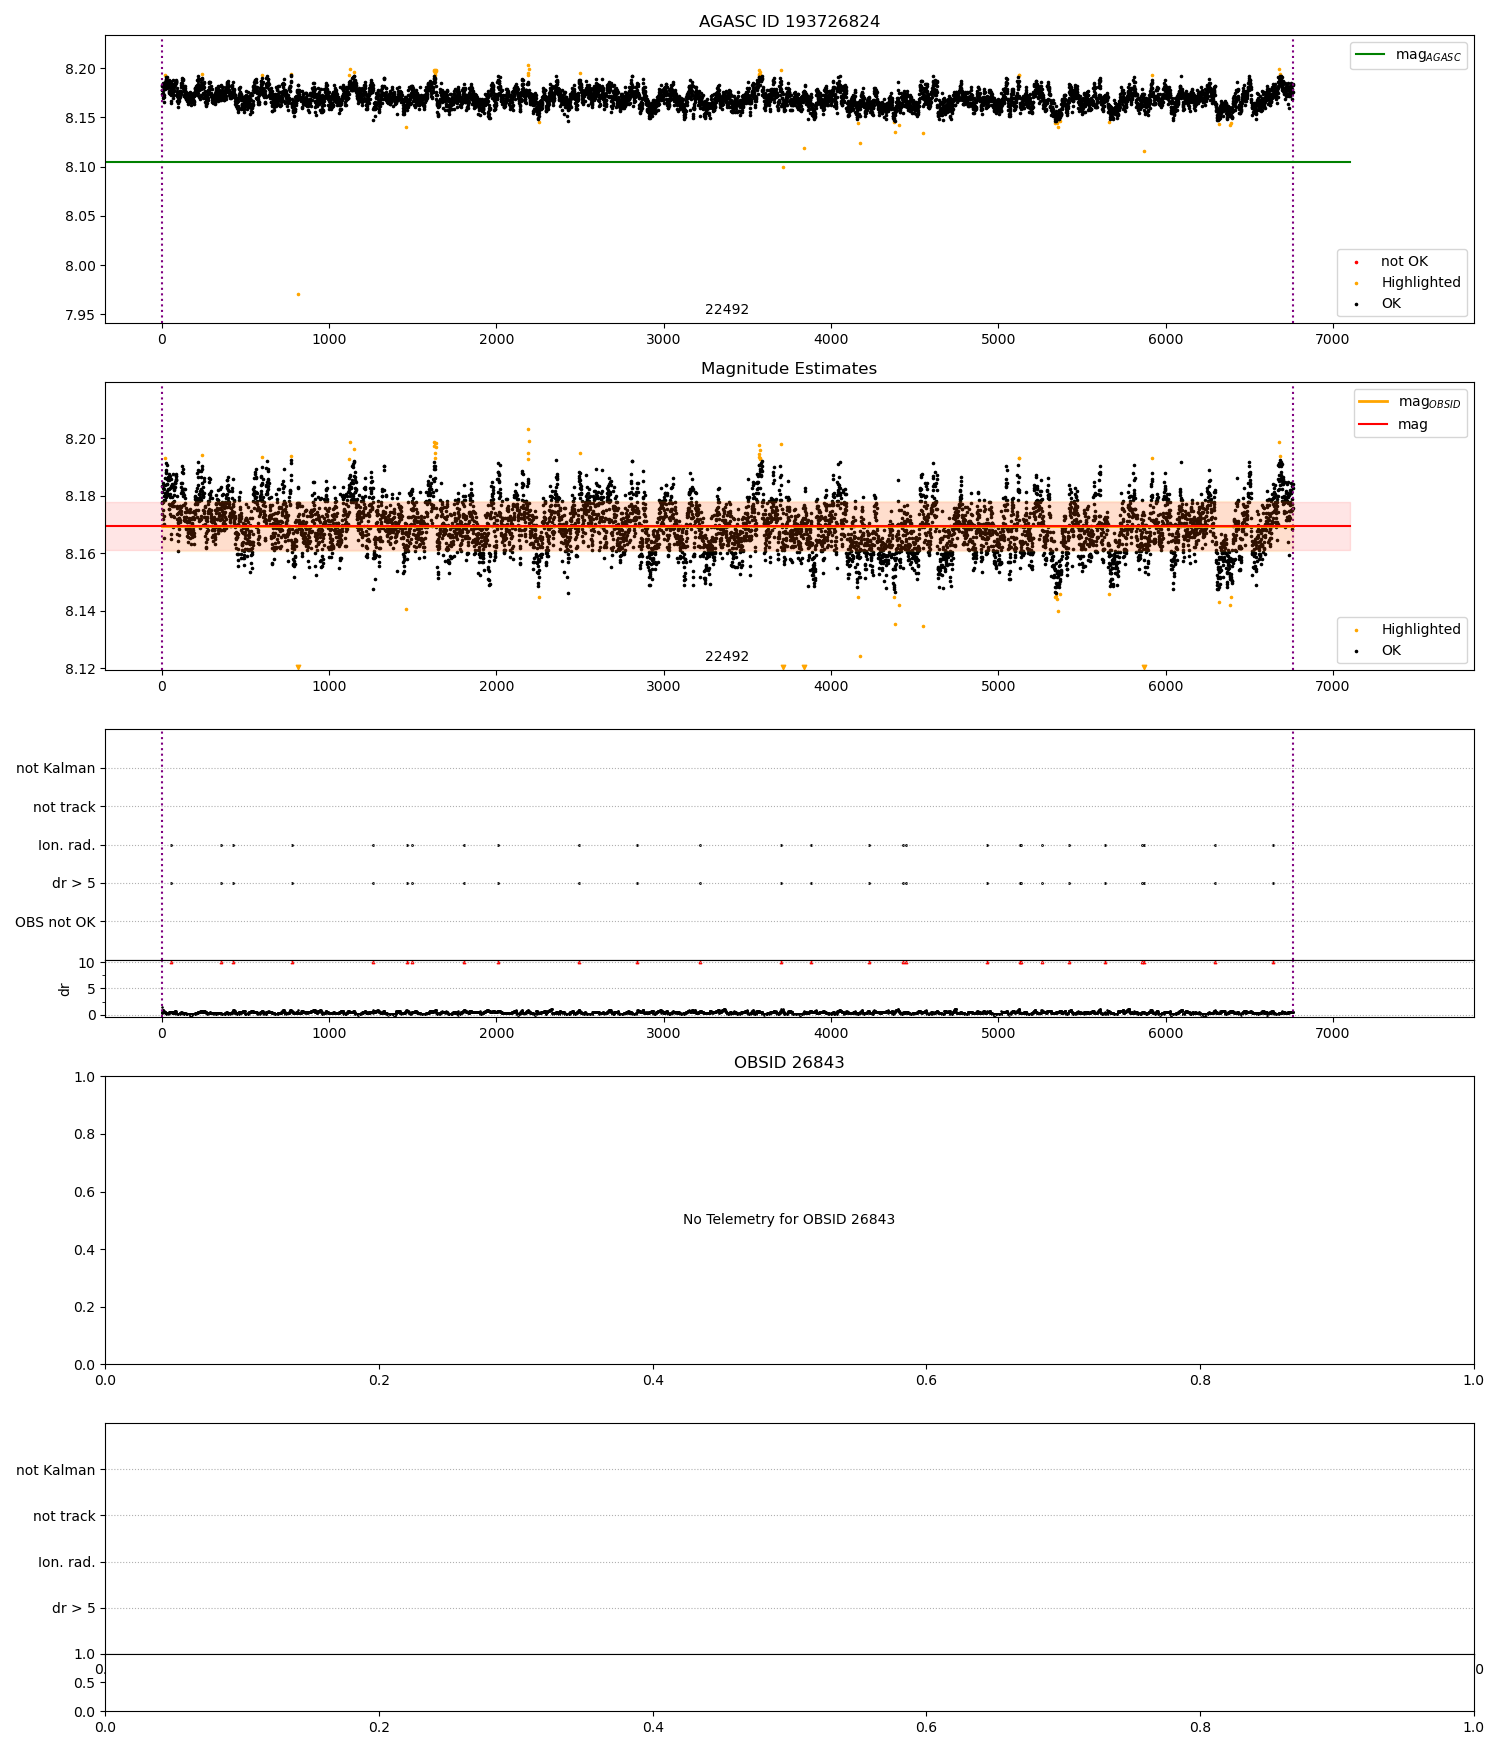Click the 'Magnitude Estimates' plot title

(789, 368)
